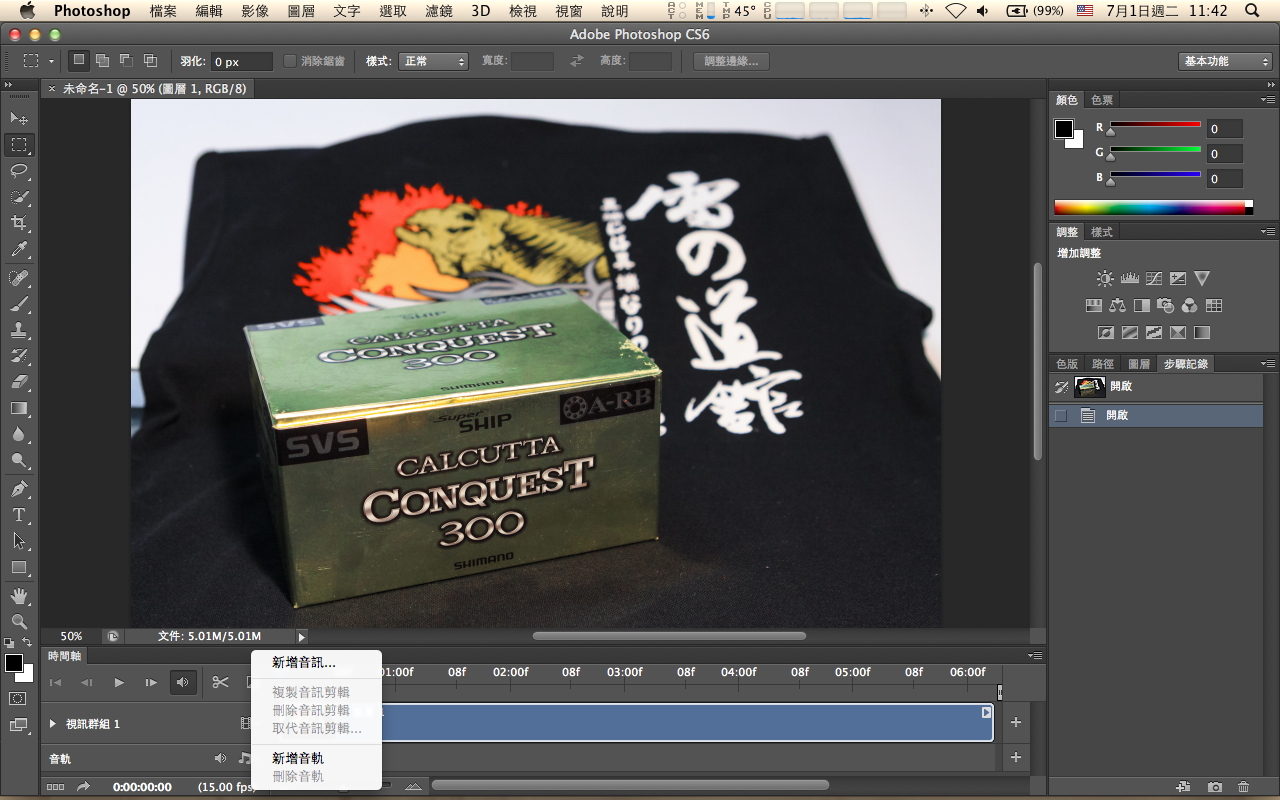Screen dimensions: 1280x800
Task: Select the Blur tool
Action: [19, 434]
